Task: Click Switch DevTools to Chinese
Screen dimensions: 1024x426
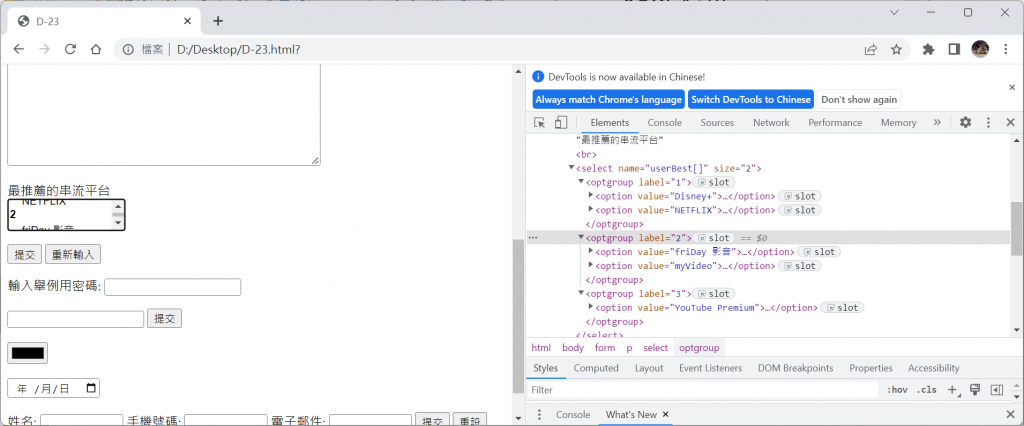Action: pyautogui.click(x=750, y=99)
